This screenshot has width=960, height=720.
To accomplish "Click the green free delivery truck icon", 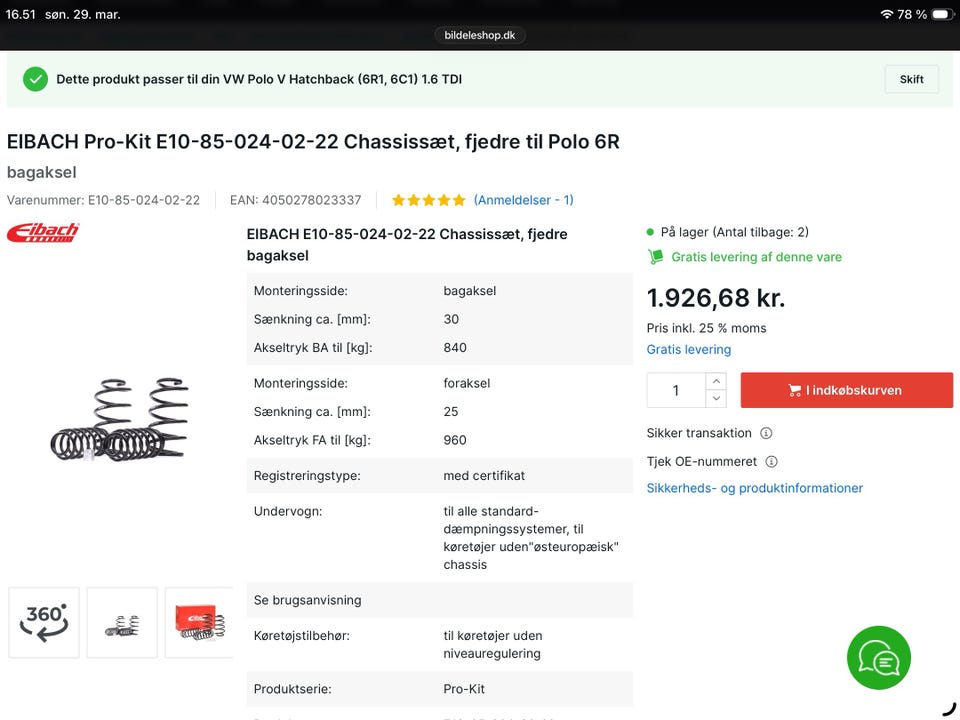I will point(656,257).
